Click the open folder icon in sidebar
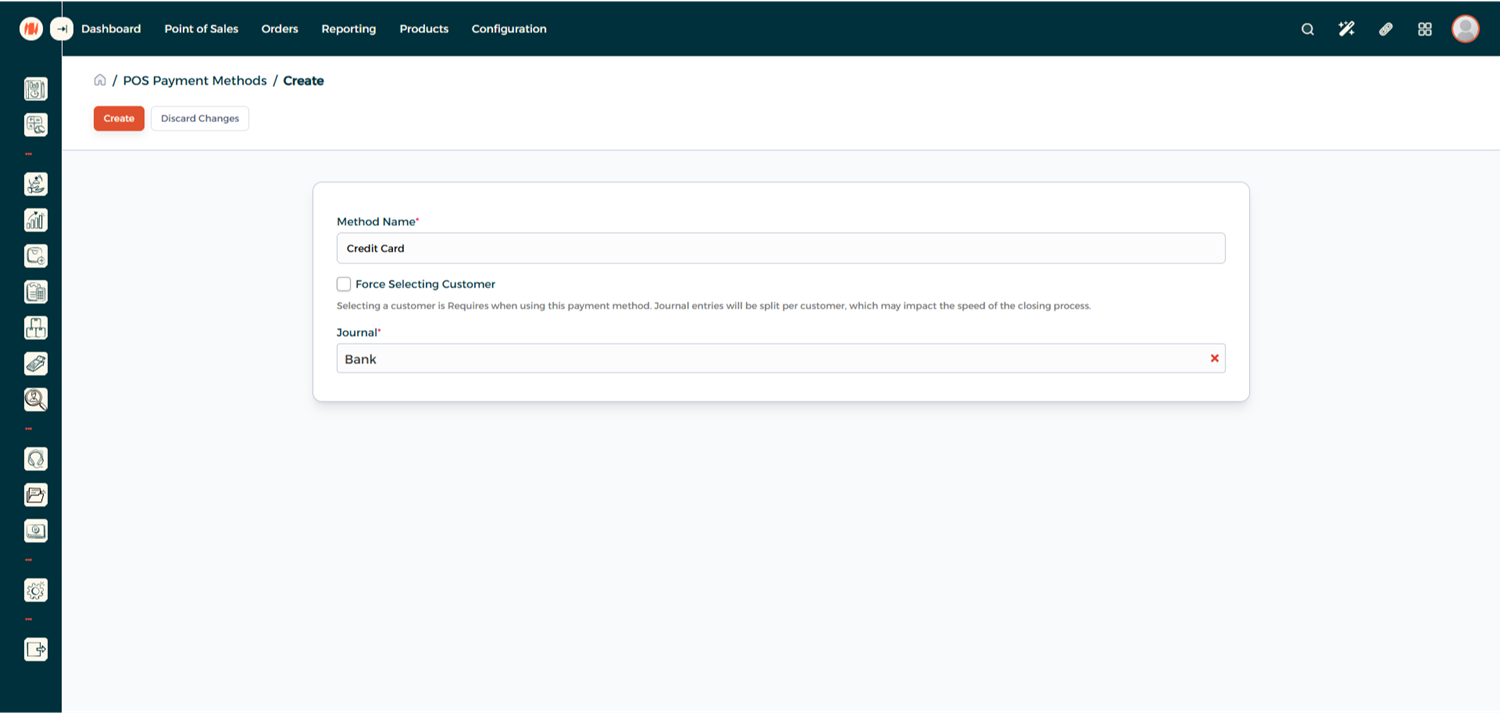The height and width of the screenshot is (713, 1500). (35, 495)
